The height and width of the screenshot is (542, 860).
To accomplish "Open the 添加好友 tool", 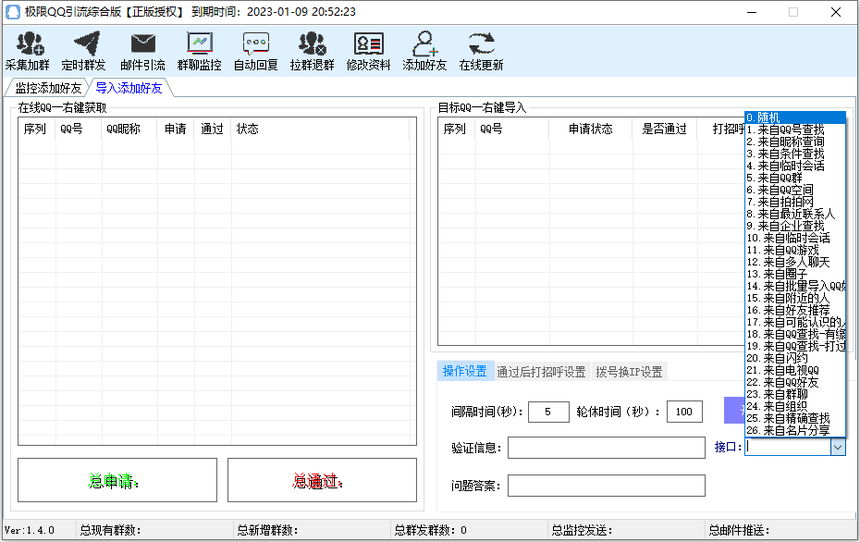I will (x=425, y=51).
